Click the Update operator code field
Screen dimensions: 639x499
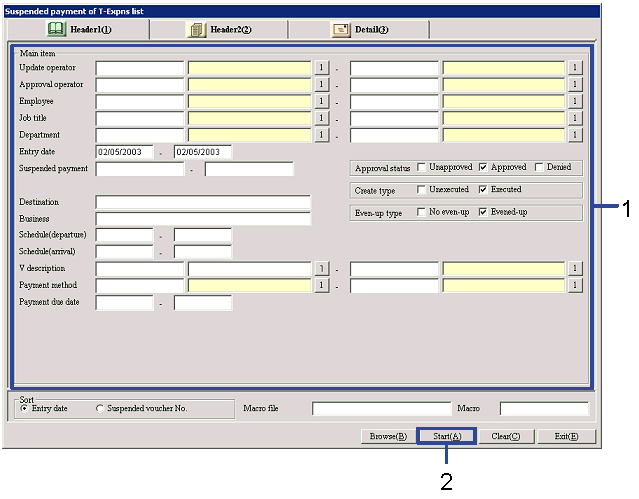click(x=140, y=68)
